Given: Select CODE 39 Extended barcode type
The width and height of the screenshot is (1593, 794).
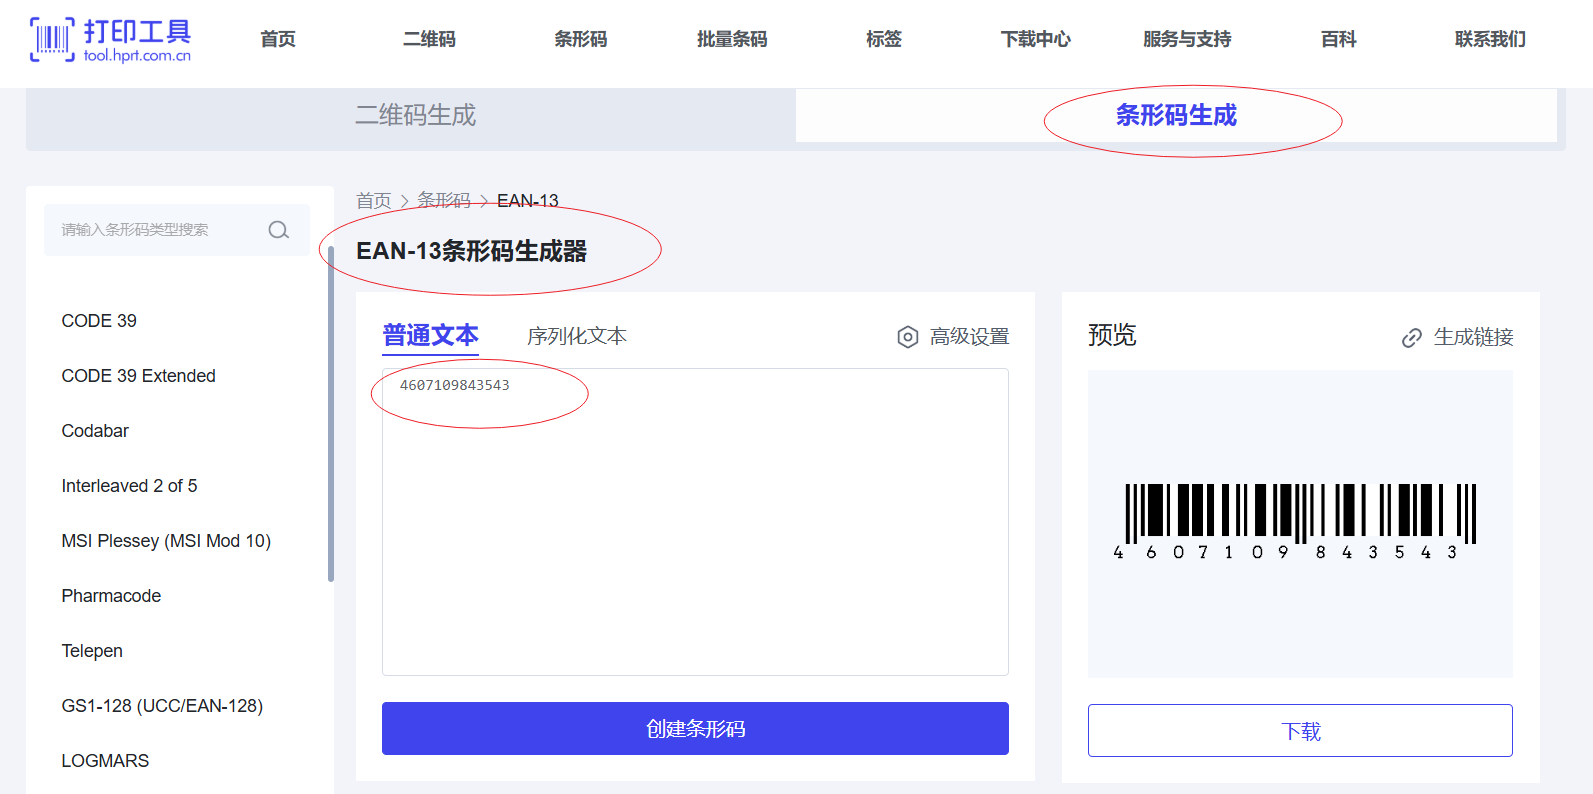Looking at the screenshot, I should pyautogui.click(x=139, y=376).
